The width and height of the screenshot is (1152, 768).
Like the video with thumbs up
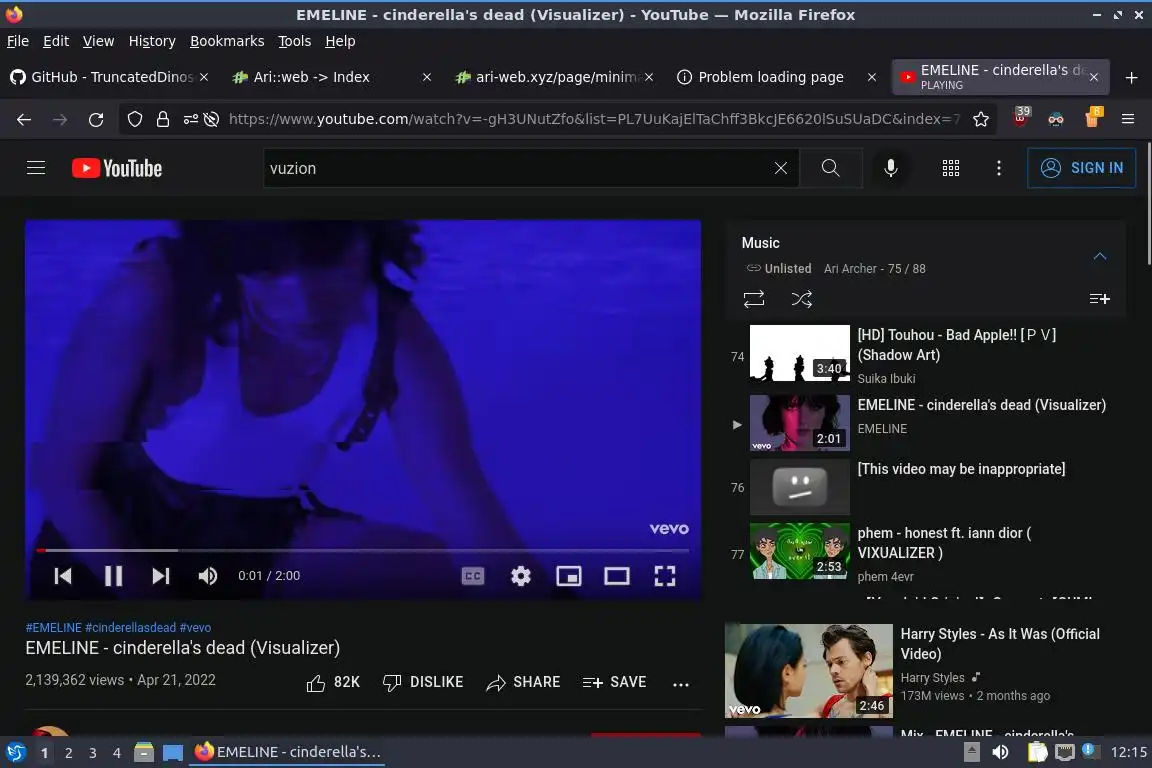tap(333, 683)
